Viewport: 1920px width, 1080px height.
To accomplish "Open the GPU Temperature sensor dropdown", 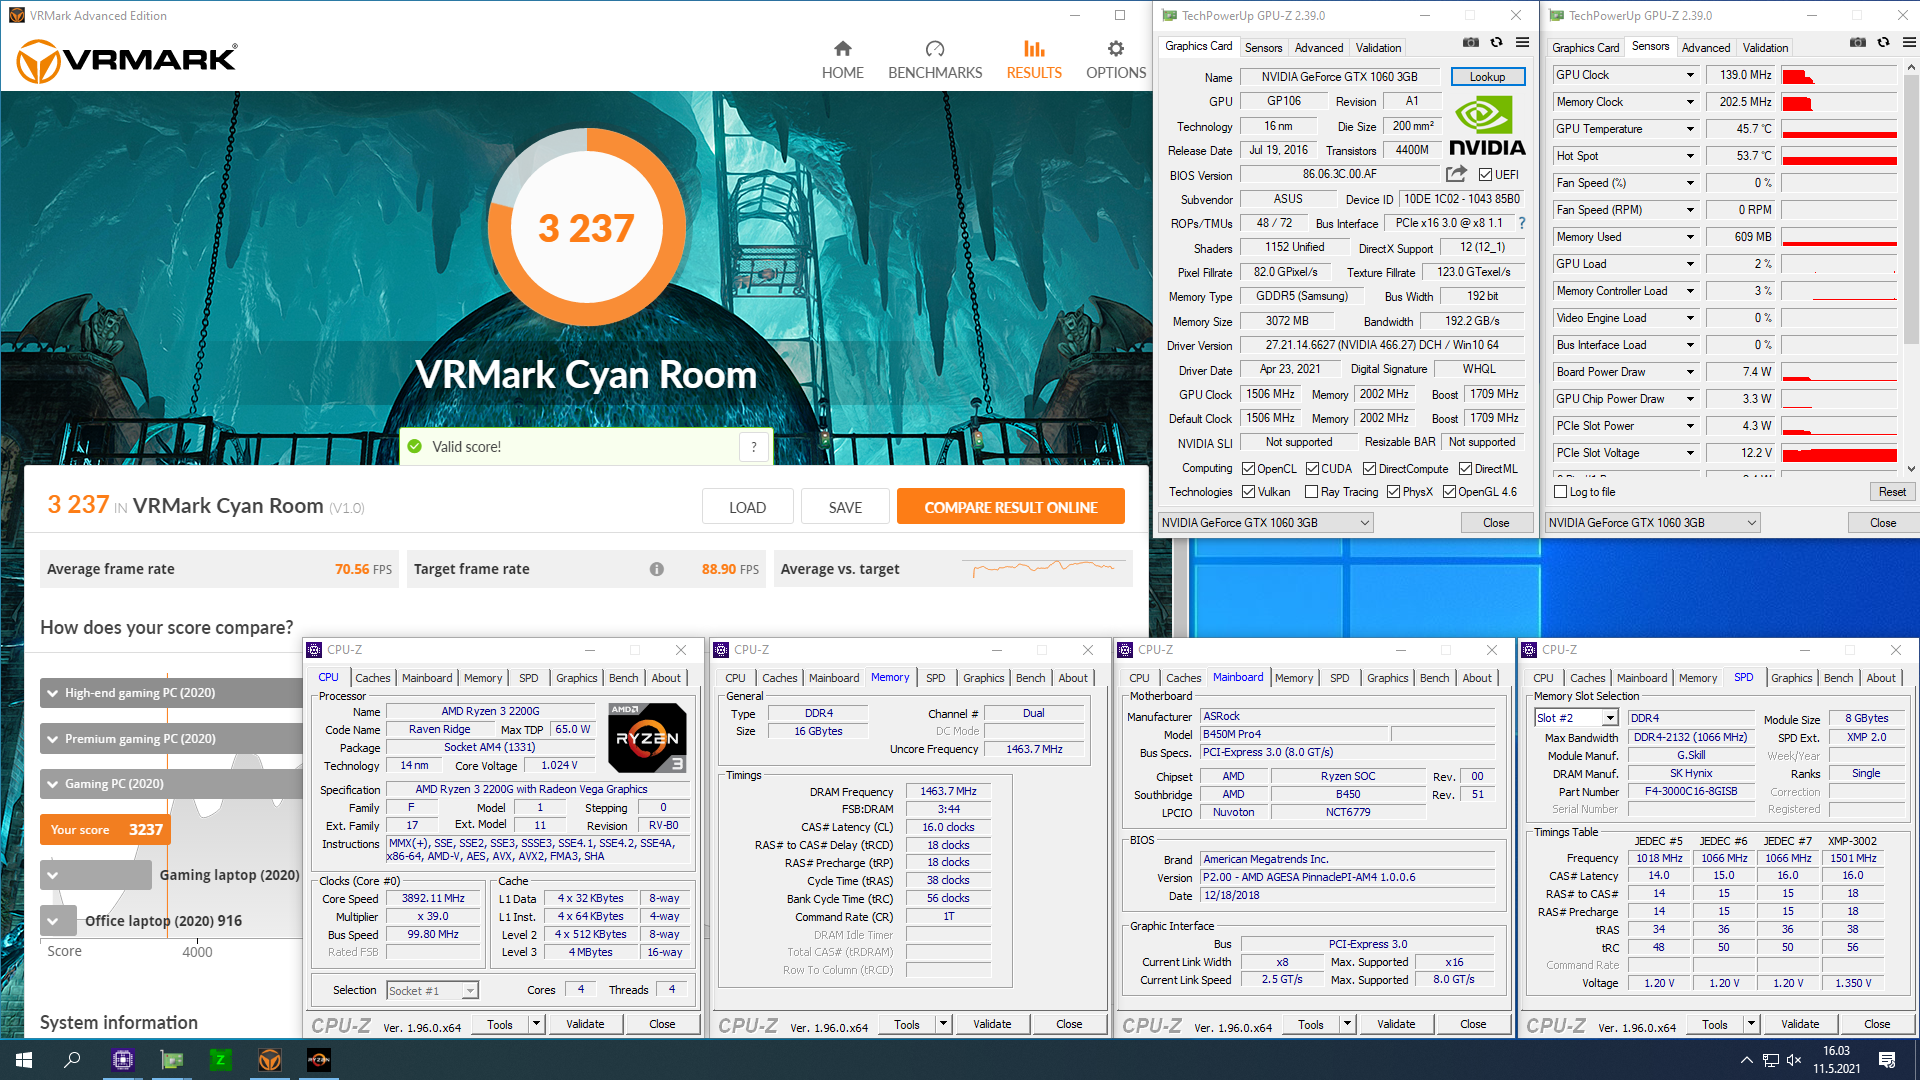I will tap(1690, 129).
